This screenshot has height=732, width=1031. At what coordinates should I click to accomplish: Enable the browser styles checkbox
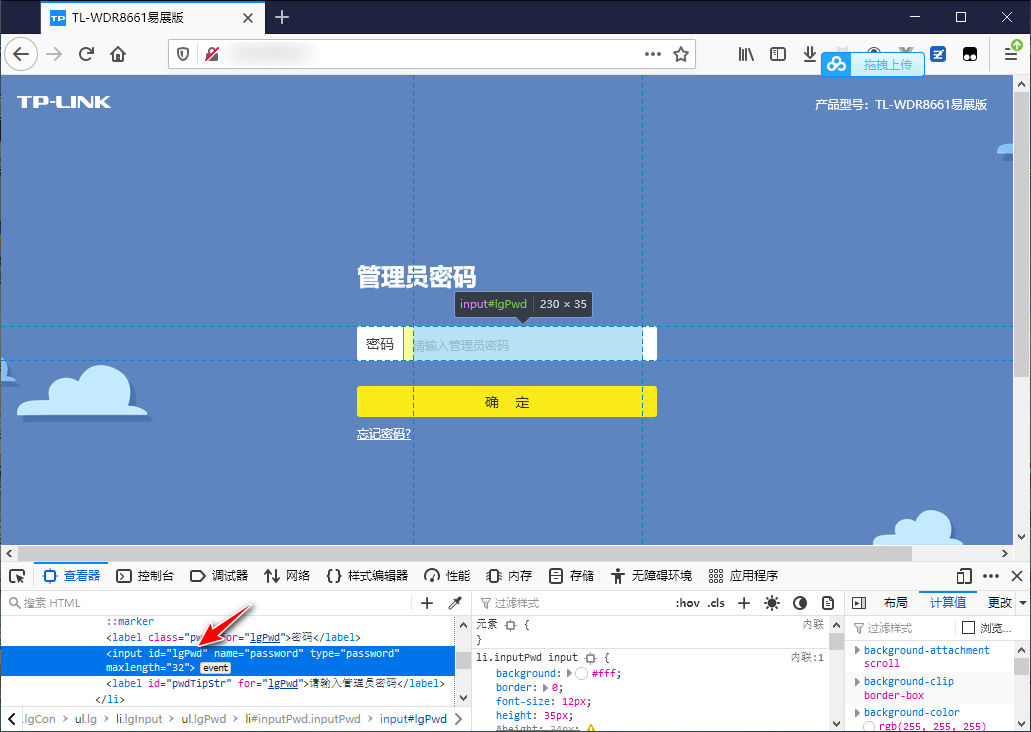(968, 628)
